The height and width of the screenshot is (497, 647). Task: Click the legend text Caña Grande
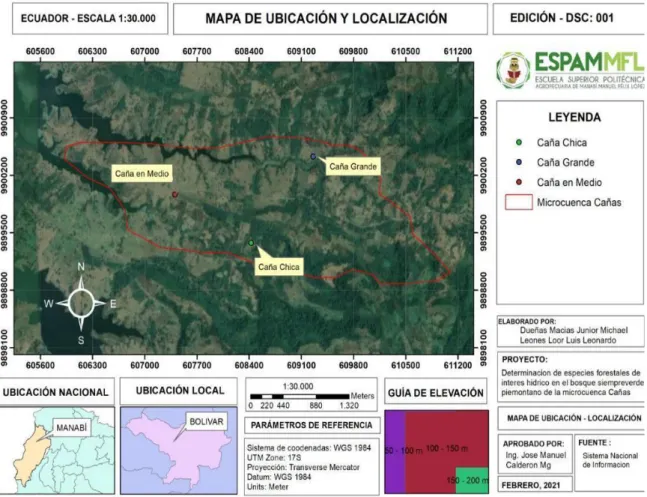click(x=565, y=163)
